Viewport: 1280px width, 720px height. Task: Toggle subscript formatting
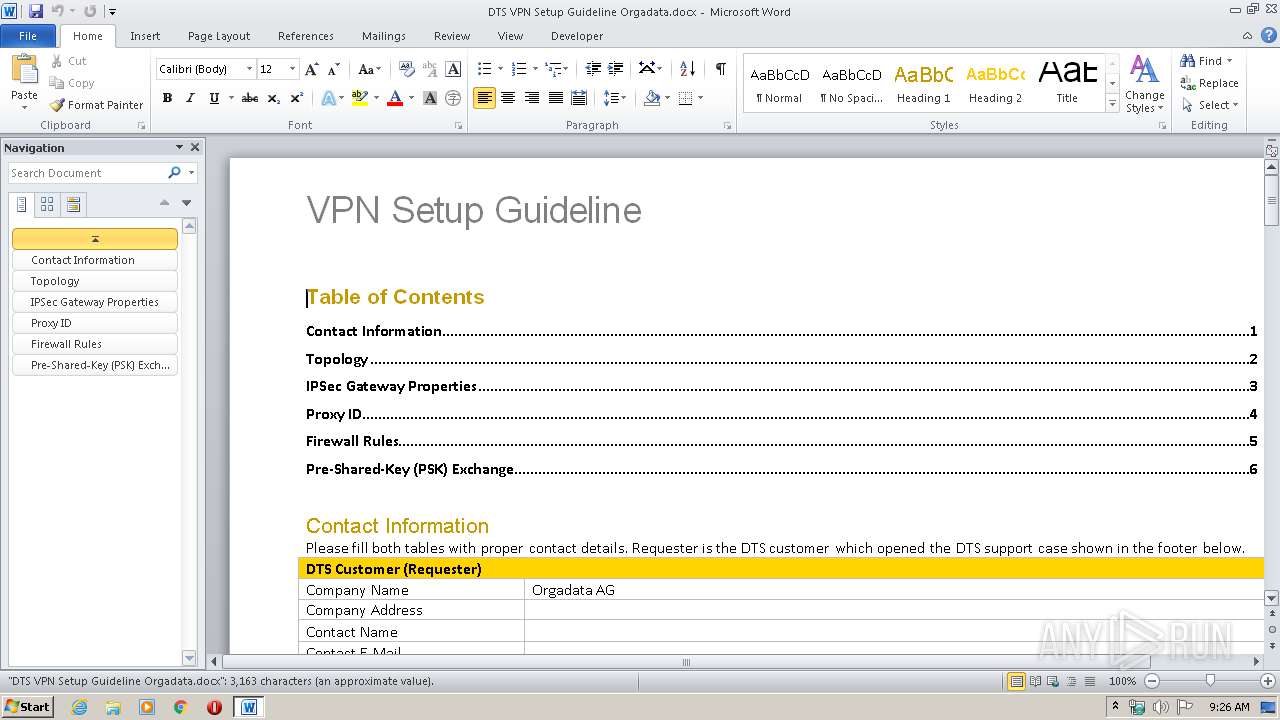pyautogui.click(x=273, y=98)
